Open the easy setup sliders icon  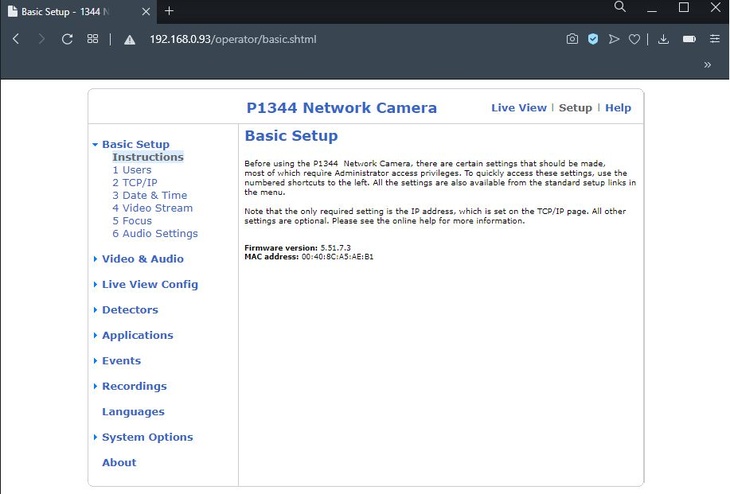(x=715, y=39)
